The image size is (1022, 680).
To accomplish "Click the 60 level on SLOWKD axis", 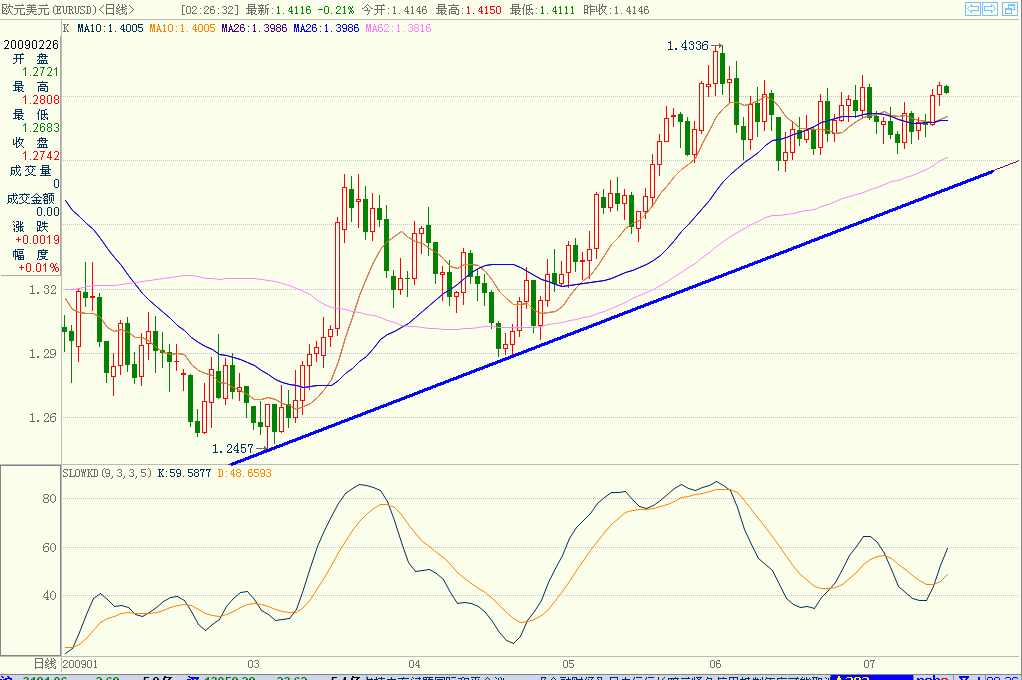I will coord(50,548).
